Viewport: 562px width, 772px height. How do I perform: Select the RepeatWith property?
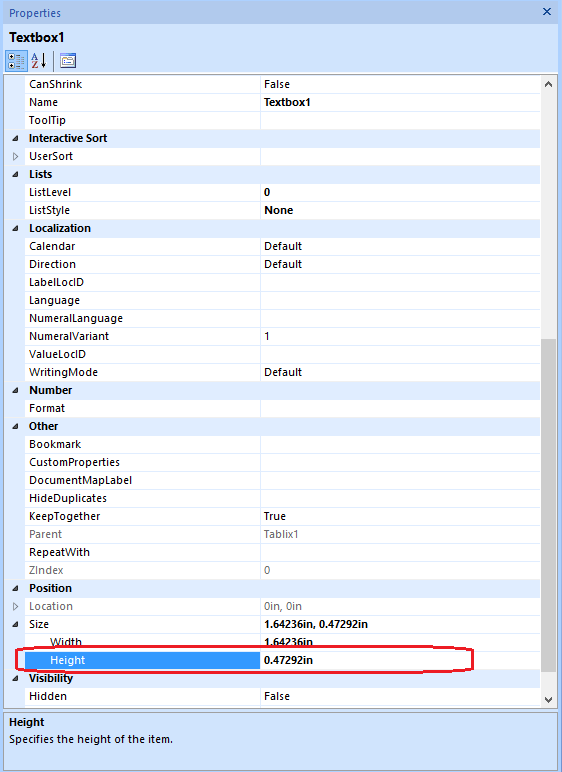pyautogui.click(x=59, y=552)
